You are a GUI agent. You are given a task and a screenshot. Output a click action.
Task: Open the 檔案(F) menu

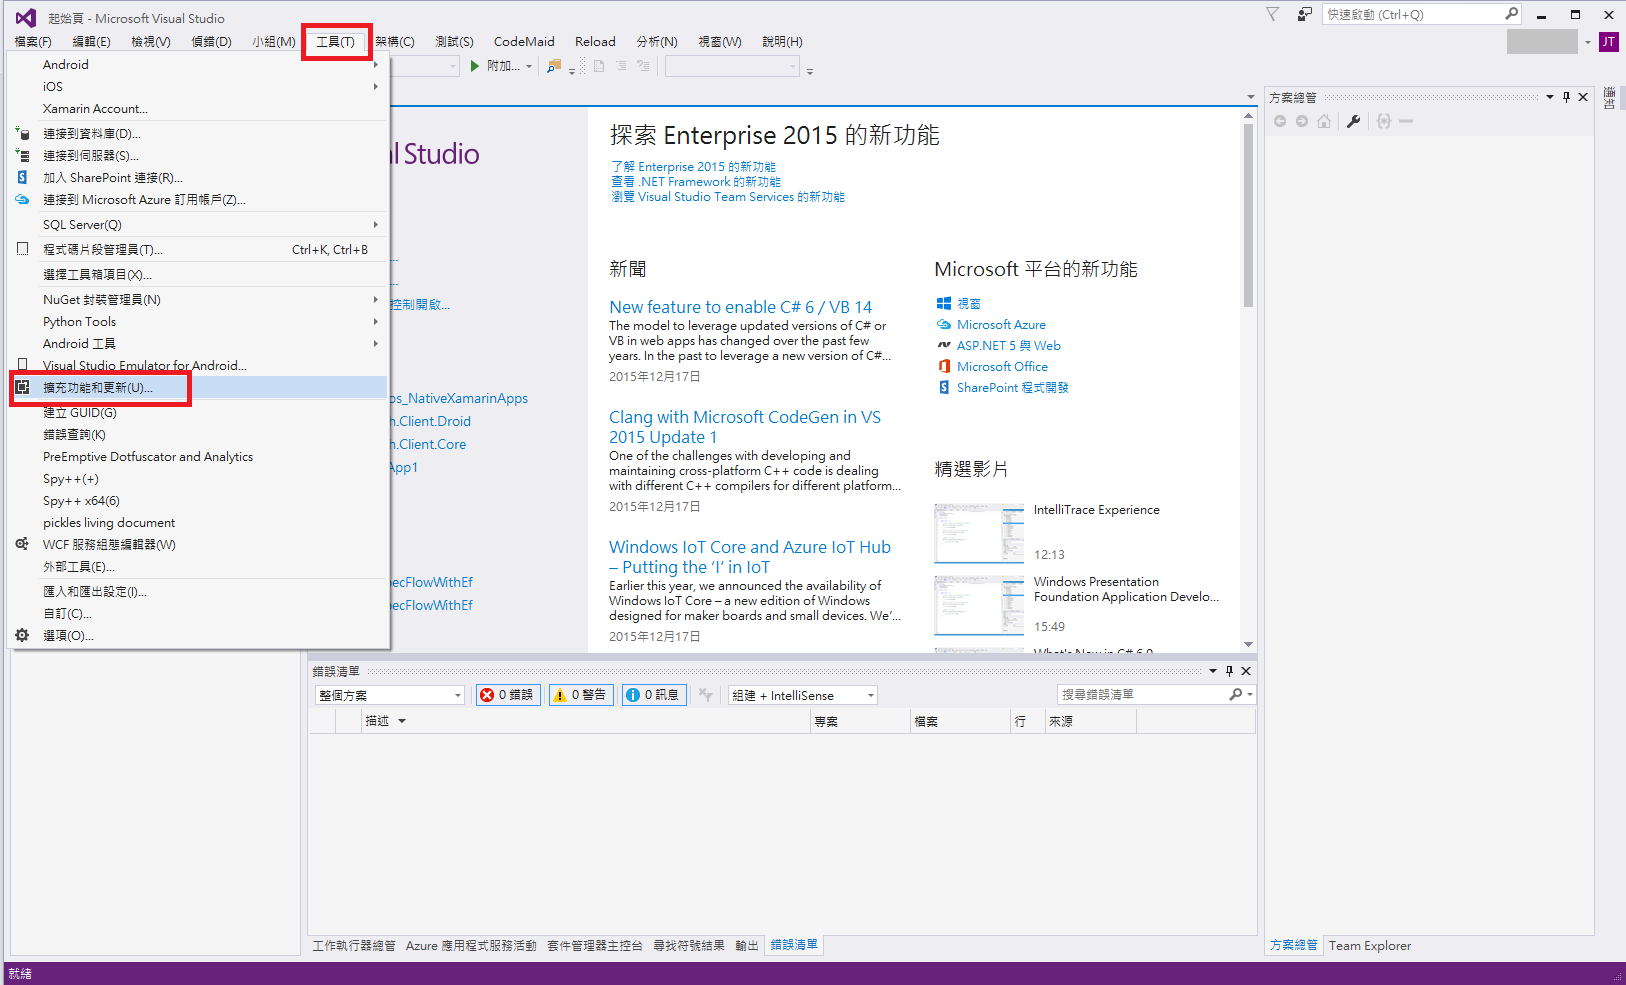click(33, 41)
